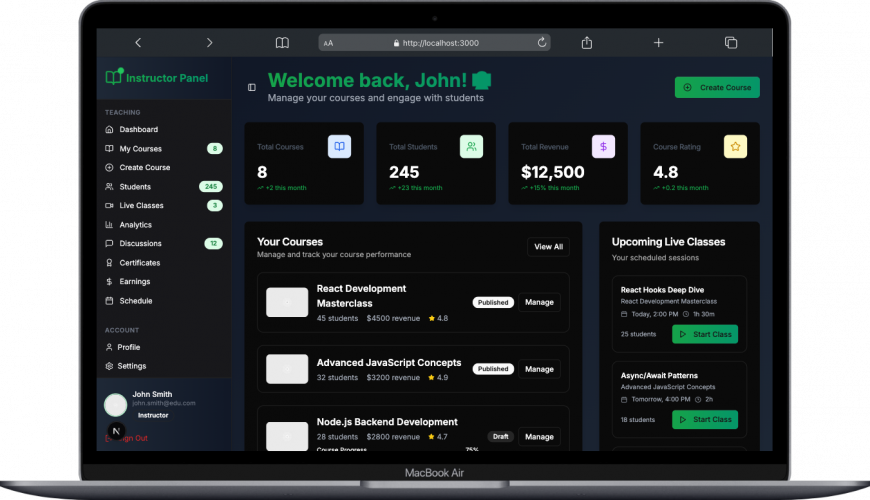Viewport: 870px width, 500px height.
Task: Start the Async/Await Patterns class
Action: coord(705,420)
